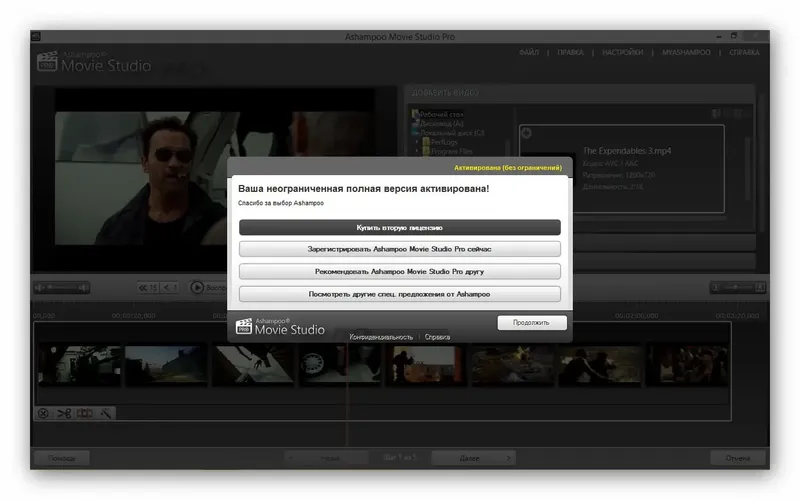Viewport: 800px width, 500px height.
Task: Click the delete clip (circled X) timeline icon
Action: [43, 413]
